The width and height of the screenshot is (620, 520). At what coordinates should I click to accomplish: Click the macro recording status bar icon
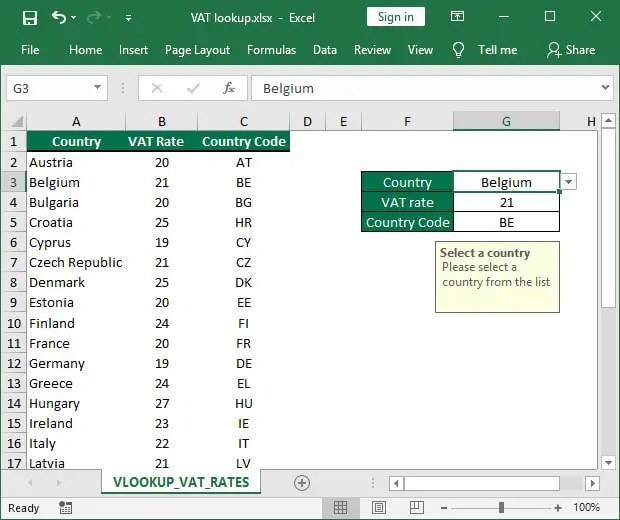tap(65, 507)
